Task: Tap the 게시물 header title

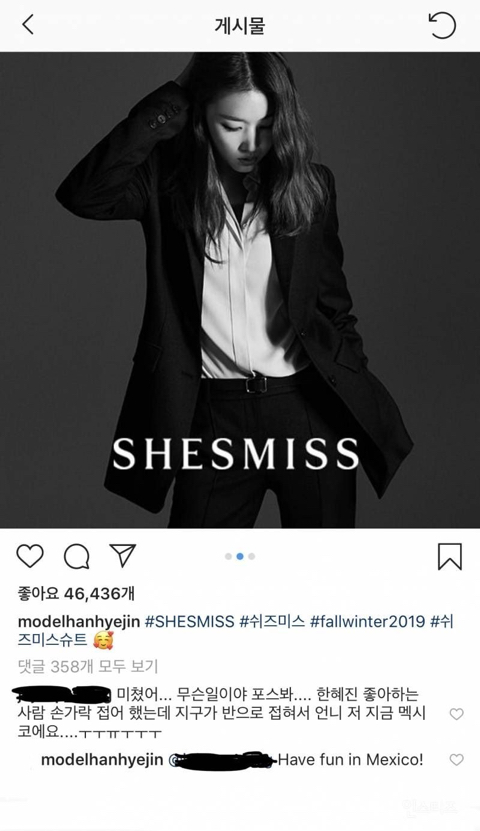Action: pos(239,26)
